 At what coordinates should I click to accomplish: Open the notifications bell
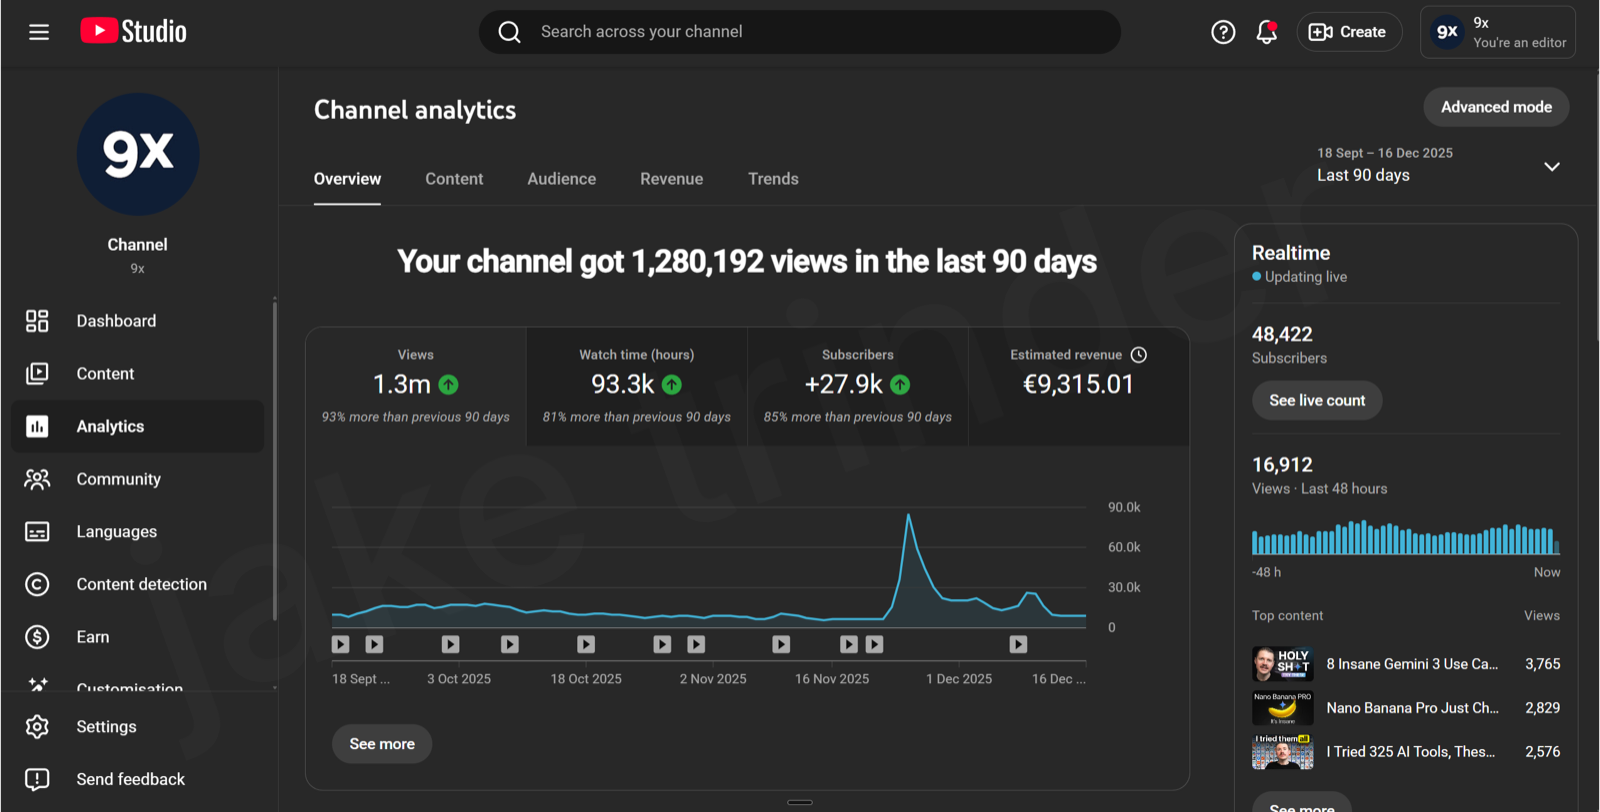pos(1267,32)
